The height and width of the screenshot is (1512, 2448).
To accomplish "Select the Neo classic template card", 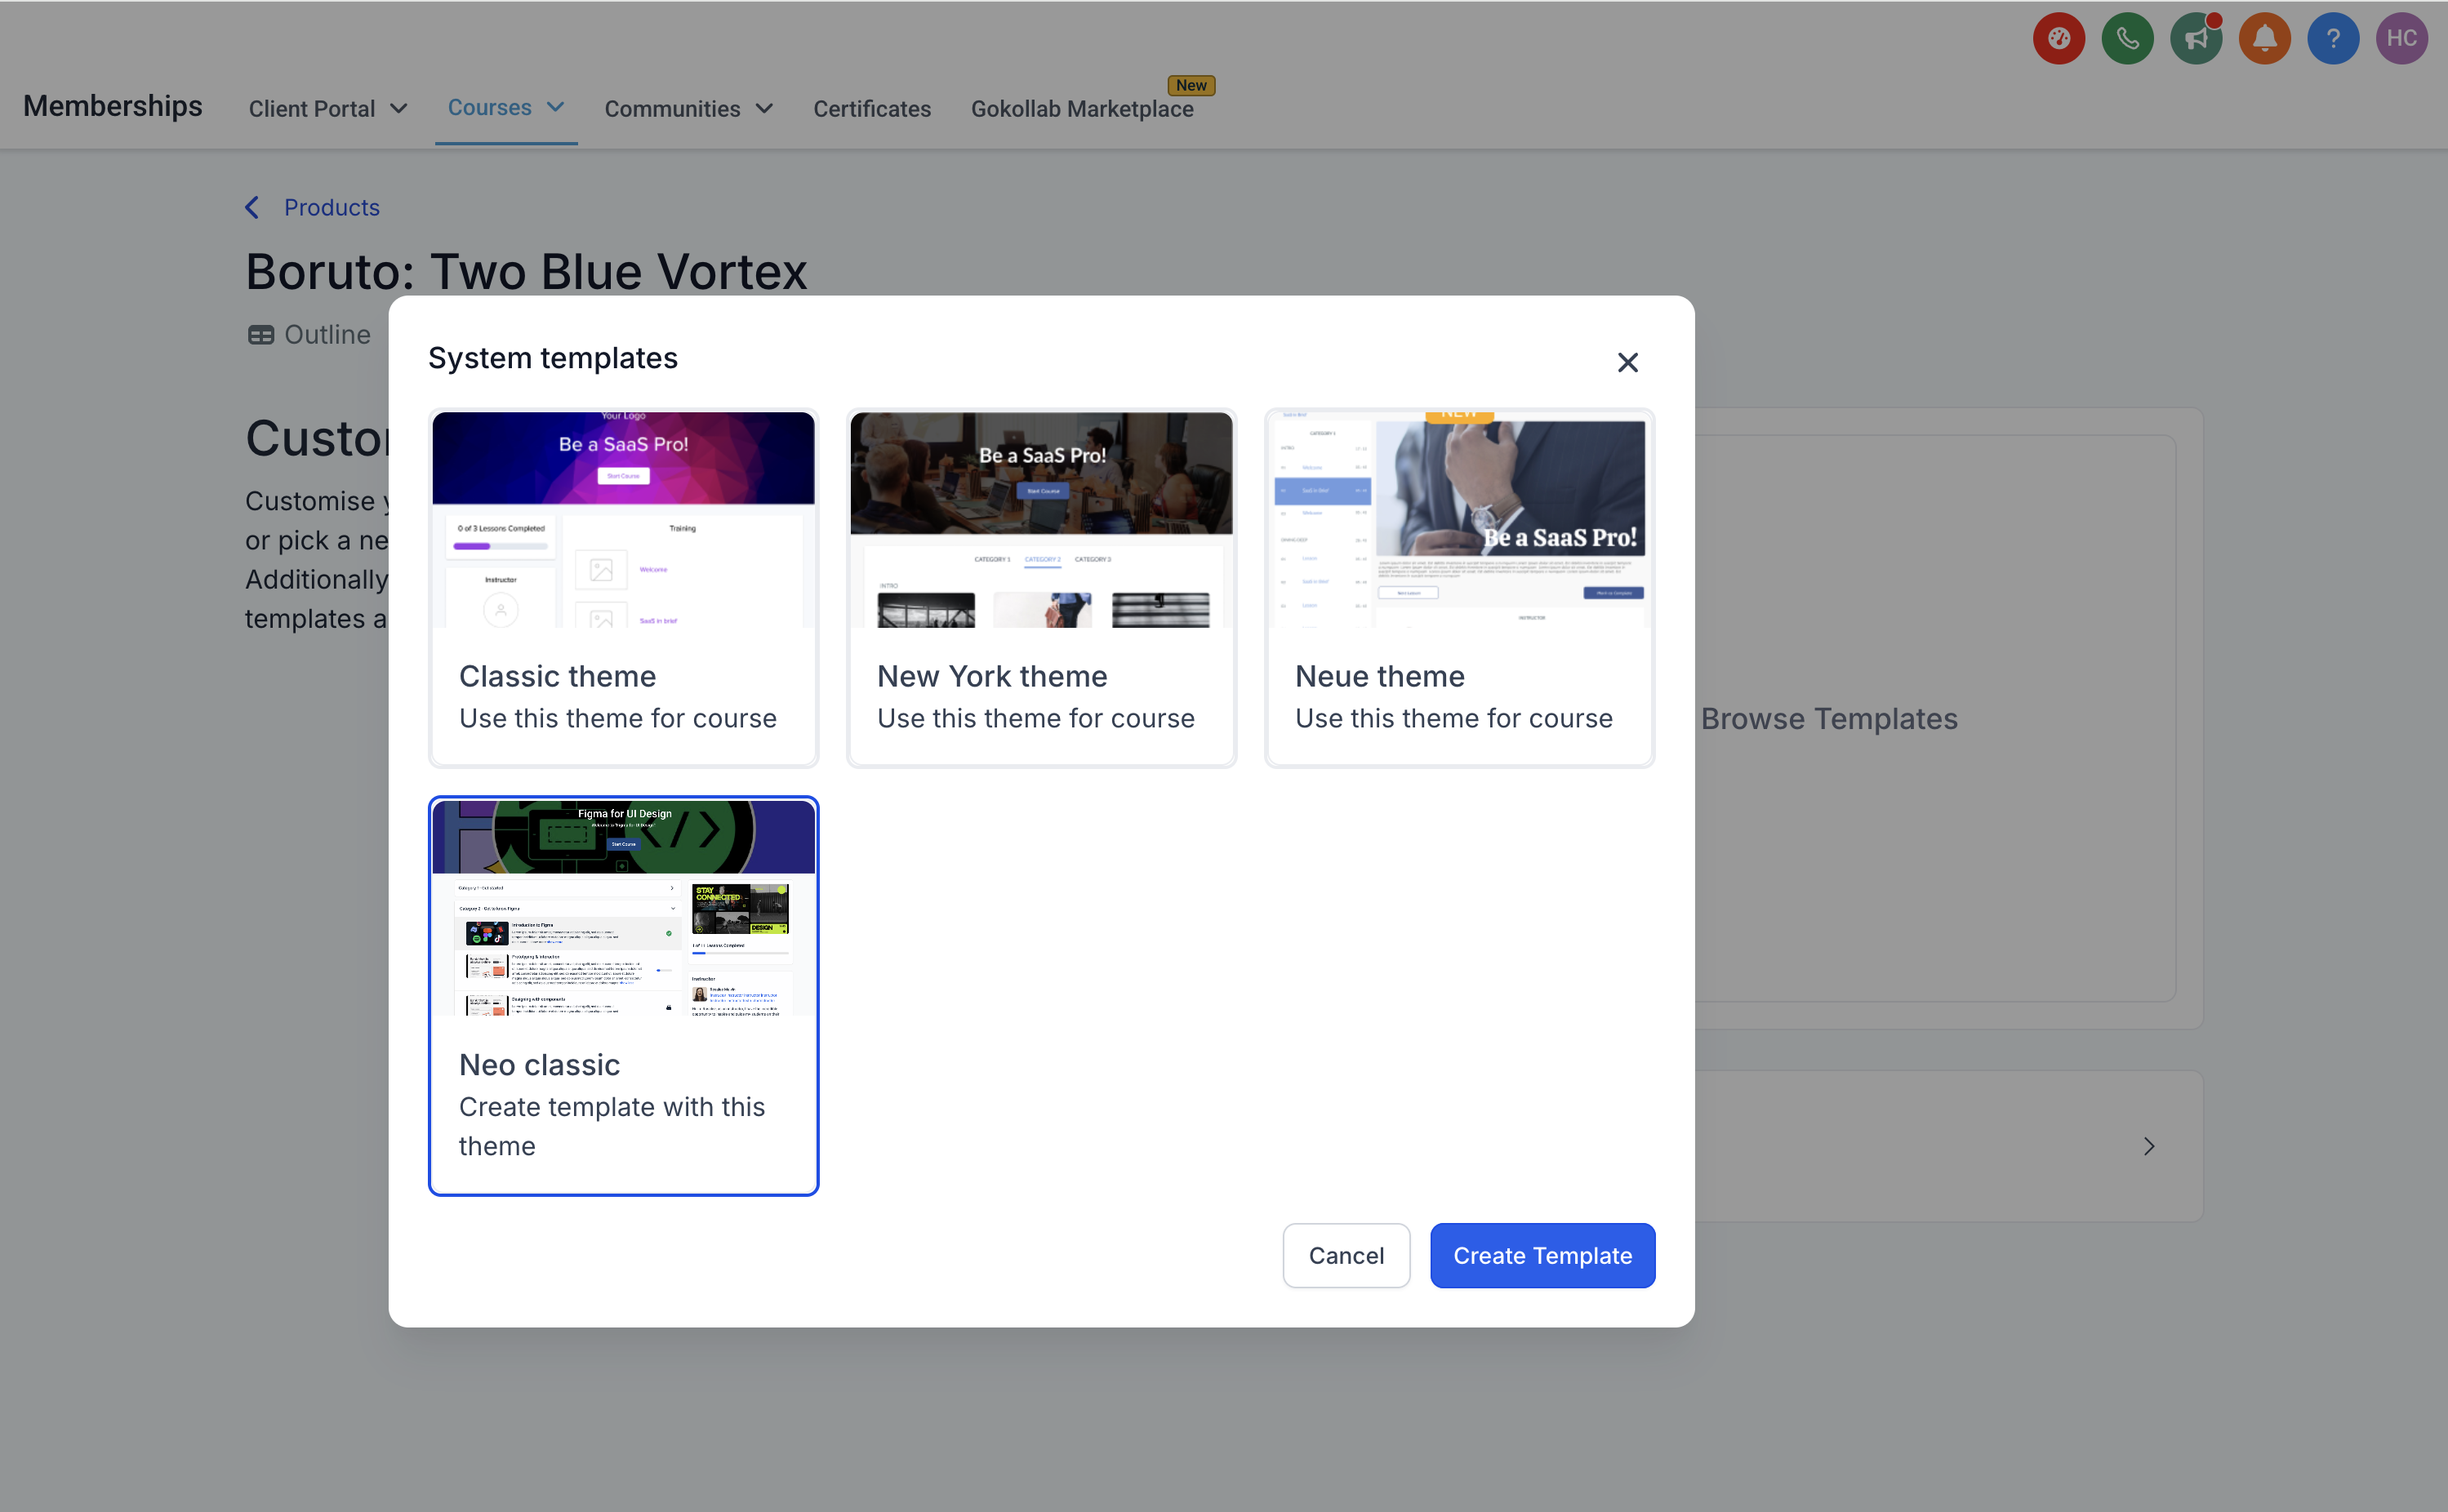I will click(623, 995).
